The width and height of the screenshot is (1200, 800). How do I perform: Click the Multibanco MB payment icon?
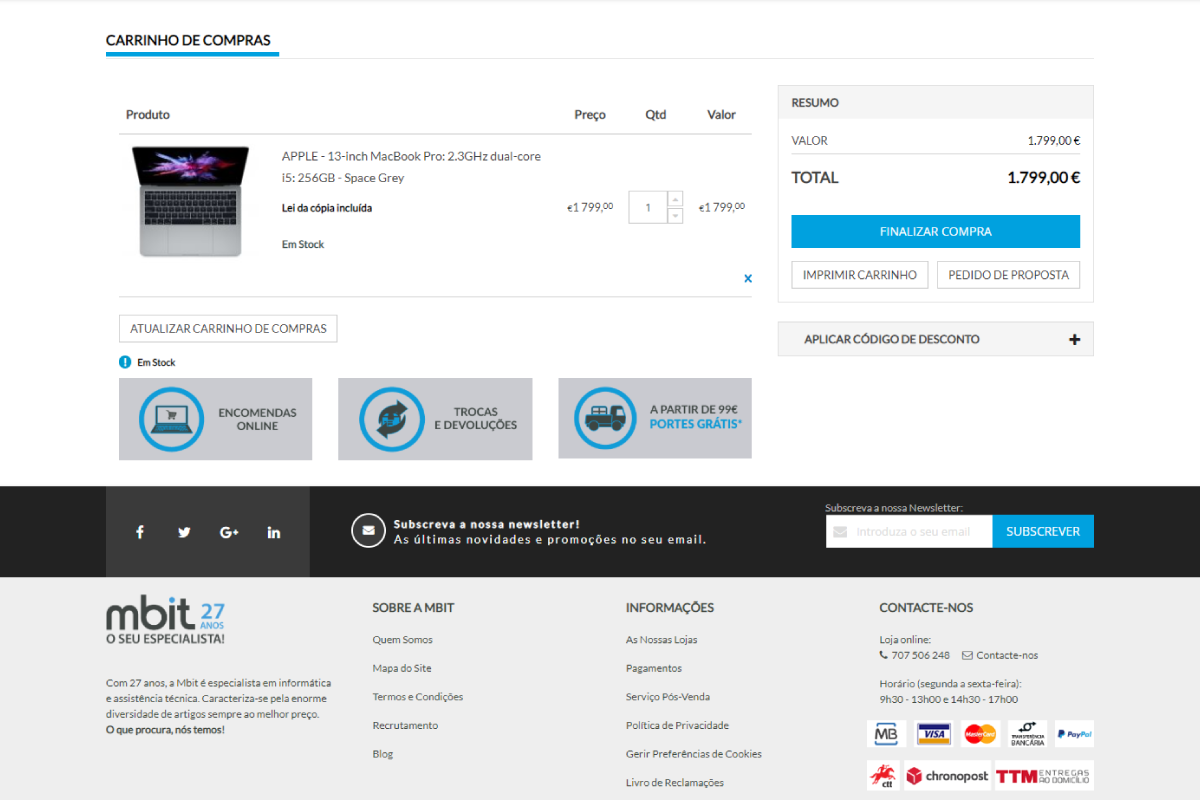coord(886,734)
